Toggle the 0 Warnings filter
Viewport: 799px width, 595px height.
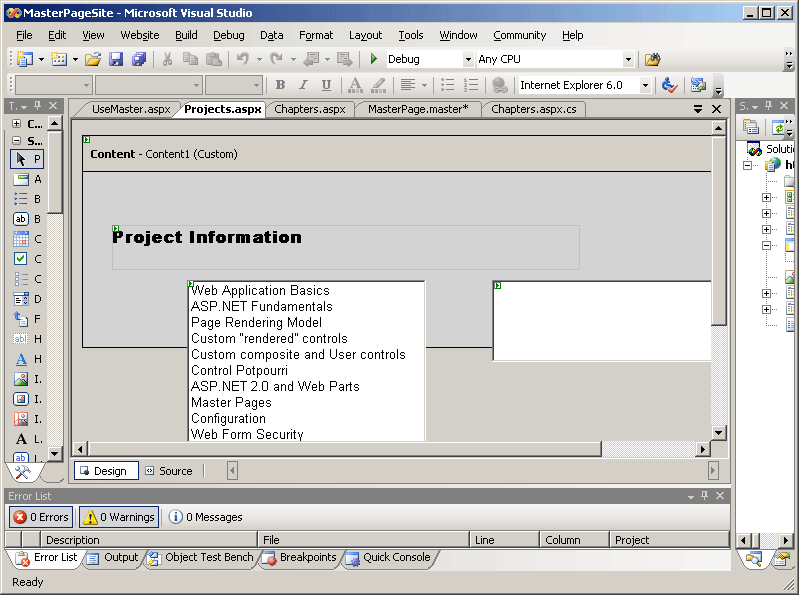[119, 517]
